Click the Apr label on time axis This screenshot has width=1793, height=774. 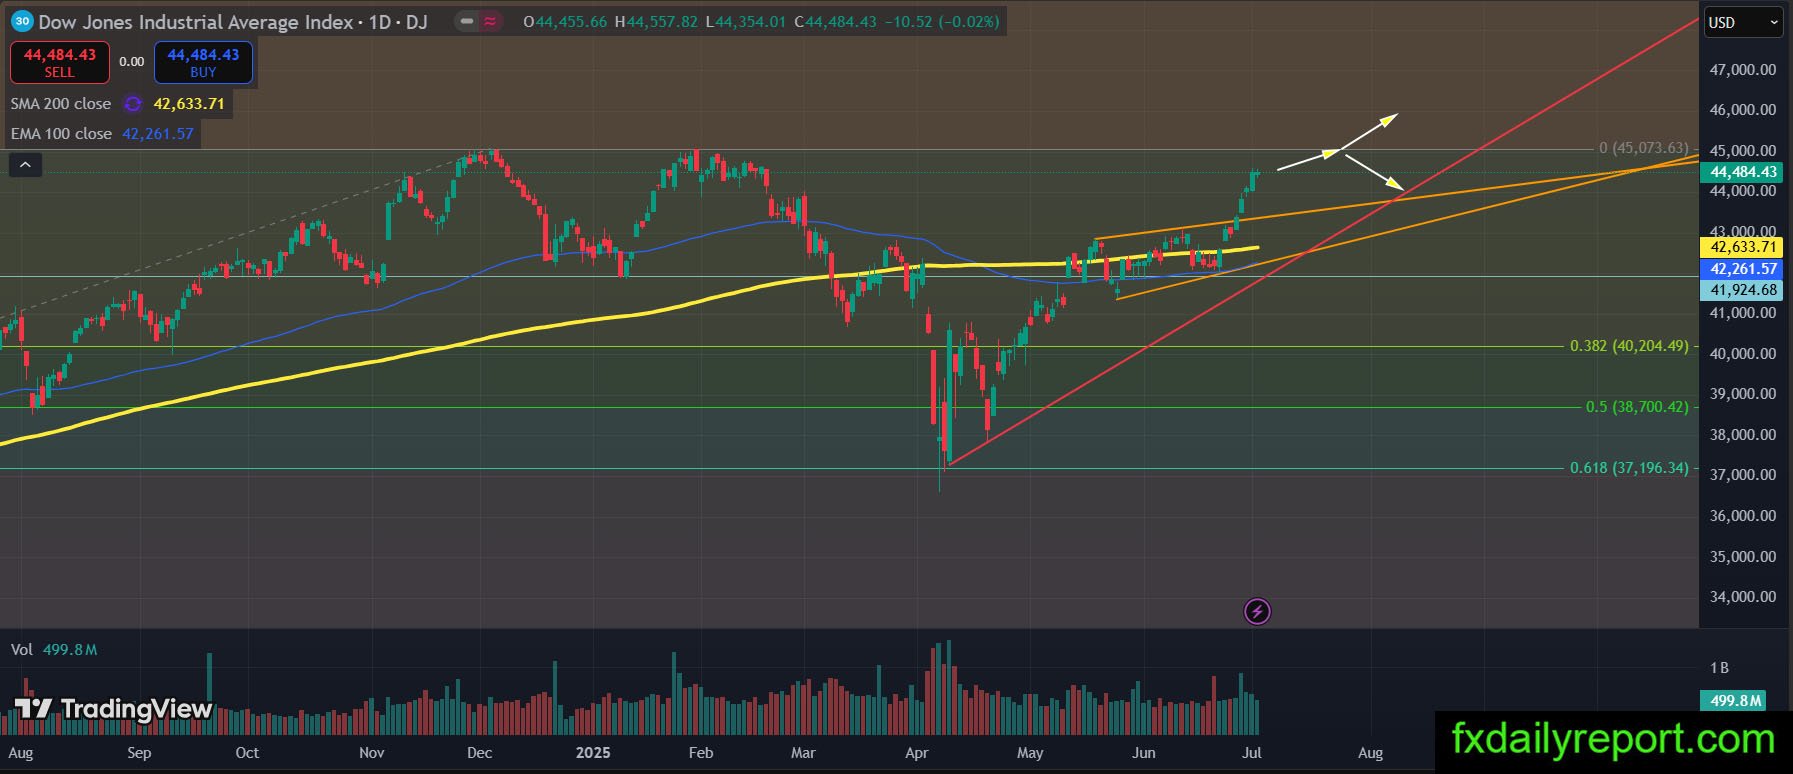pos(916,753)
